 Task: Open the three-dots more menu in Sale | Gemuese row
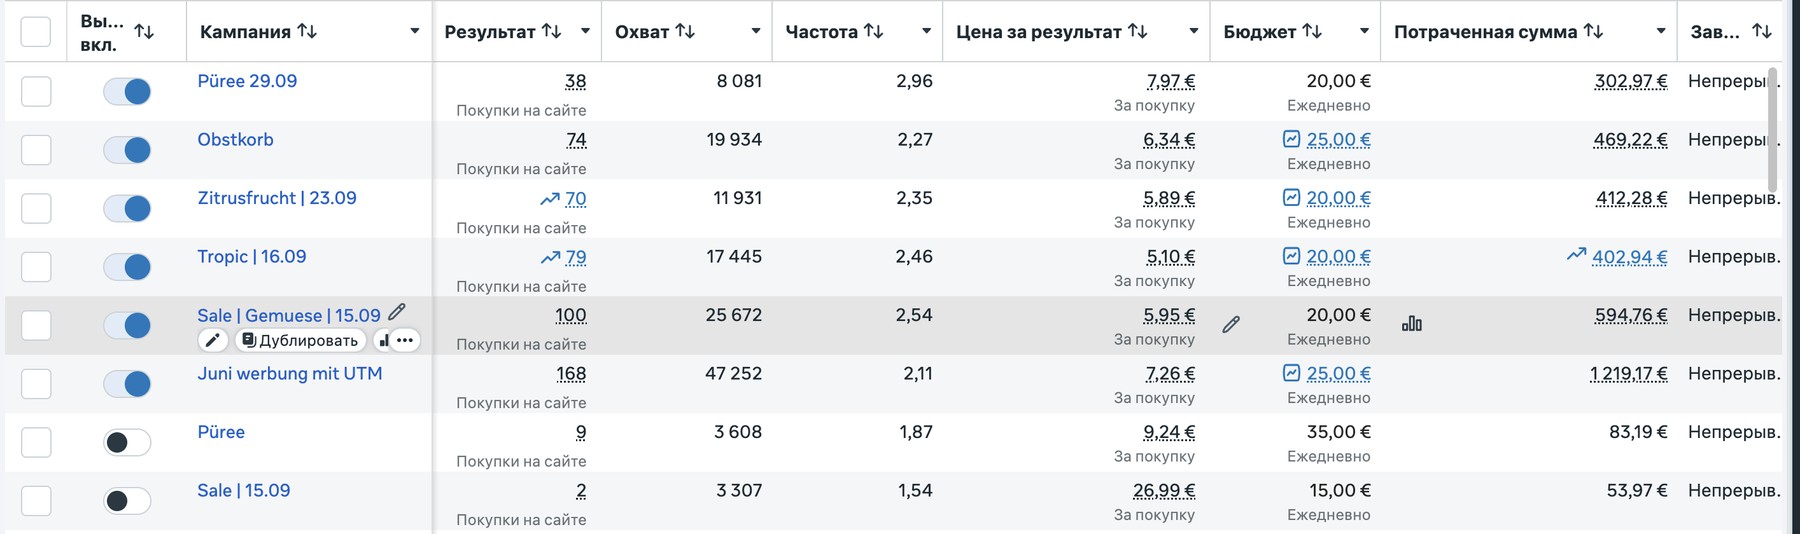point(404,340)
